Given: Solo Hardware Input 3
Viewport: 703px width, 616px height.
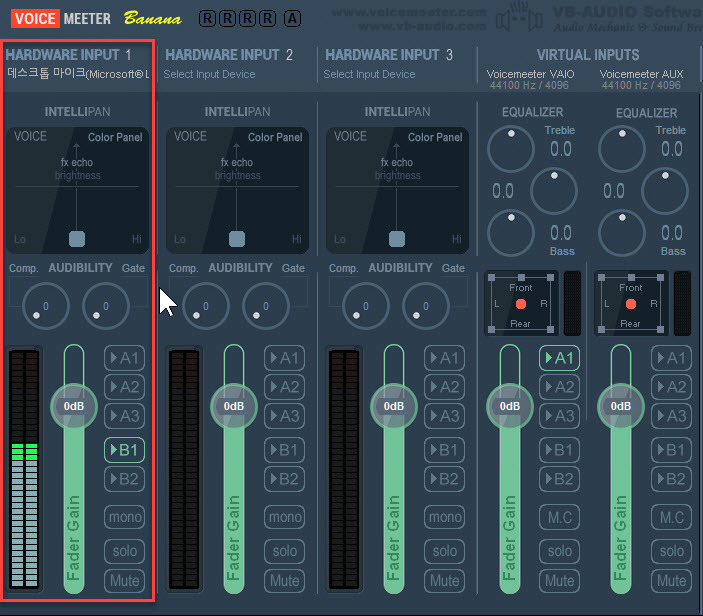Looking at the screenshot, I should 445,551.
